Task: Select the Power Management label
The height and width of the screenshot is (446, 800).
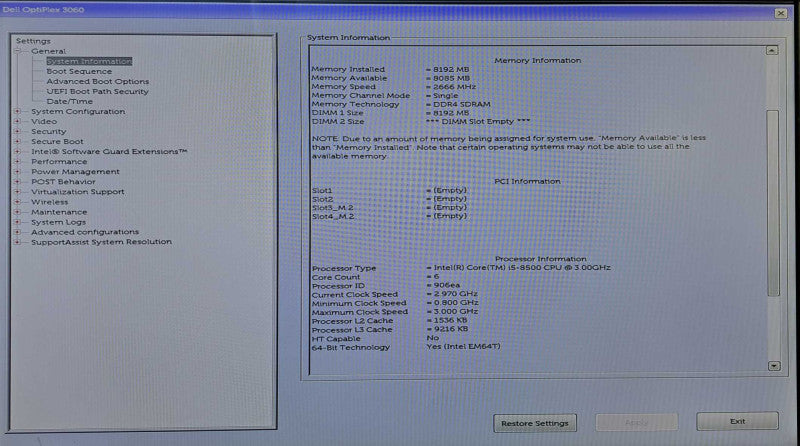Action: coord(76,171)
